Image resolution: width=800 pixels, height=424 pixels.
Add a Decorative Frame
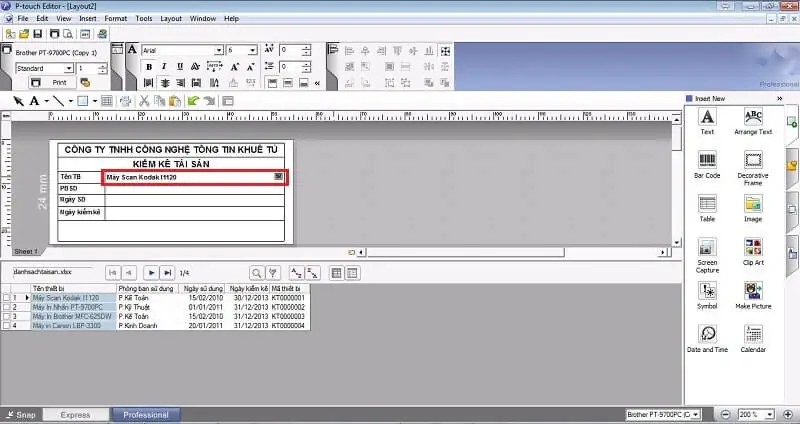pyautogui.click(x=753, y=168)
